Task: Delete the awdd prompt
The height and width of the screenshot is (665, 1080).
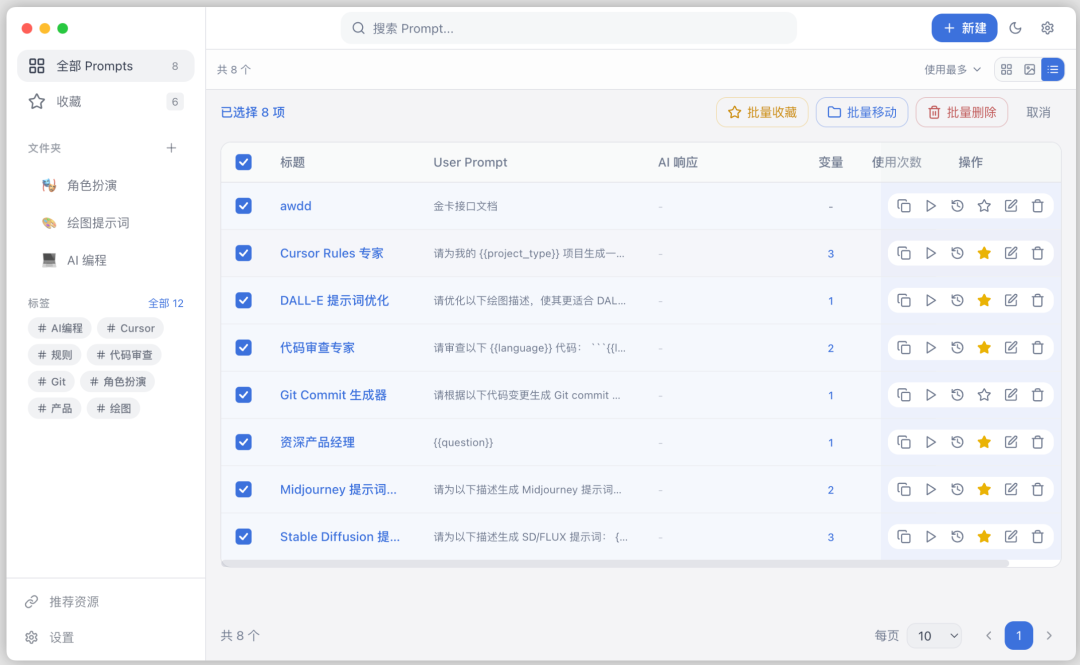Action: pos(1037,206)
